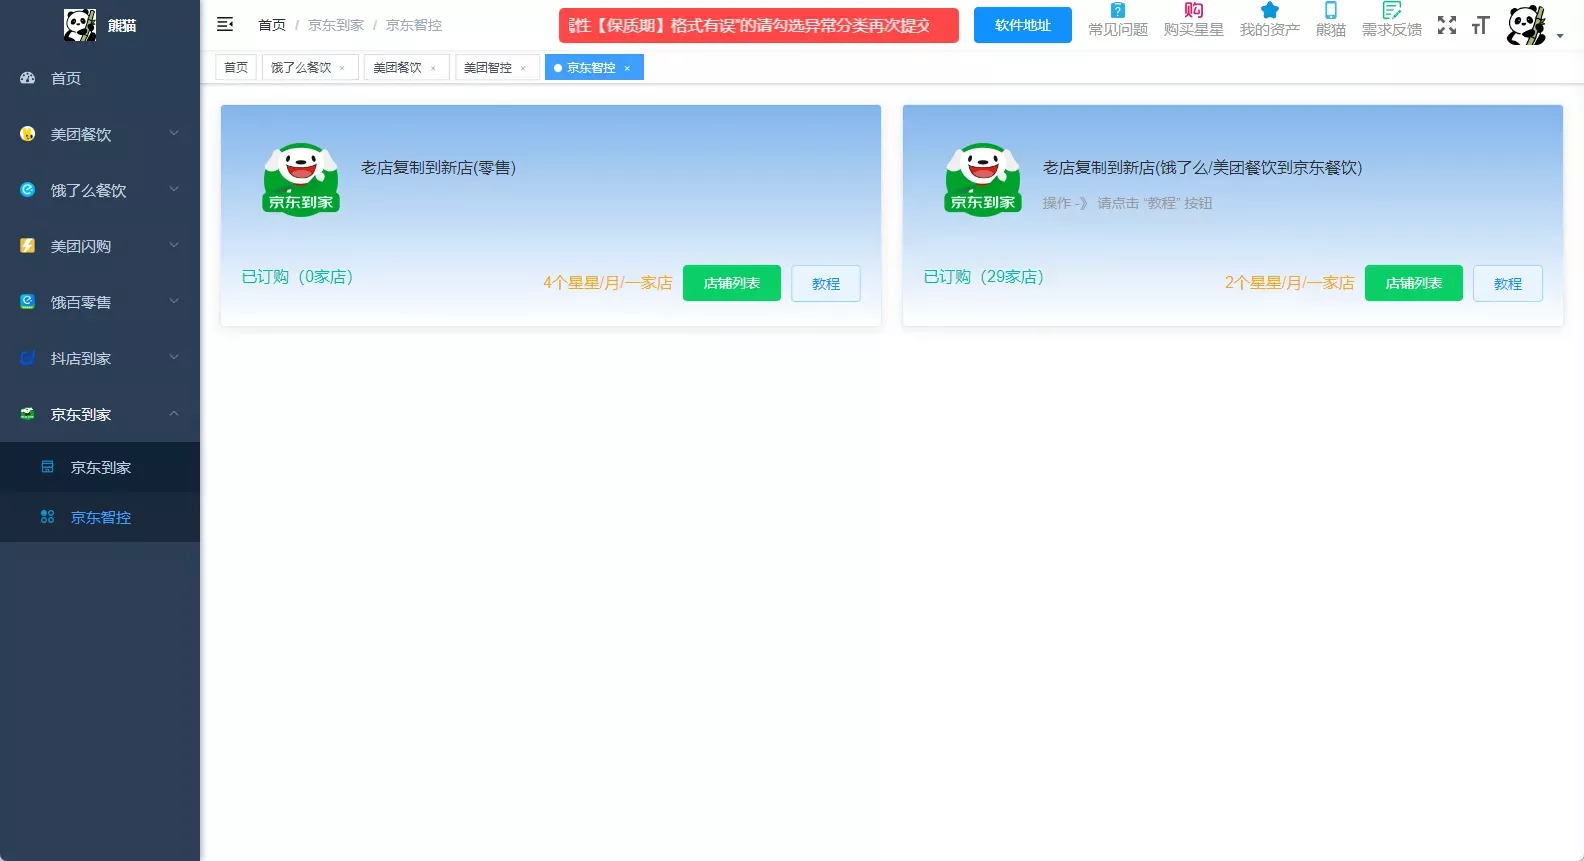Click 京东到家 logo on the 零售 card
The image size is (1584, 861).
[x=301, y=179]
